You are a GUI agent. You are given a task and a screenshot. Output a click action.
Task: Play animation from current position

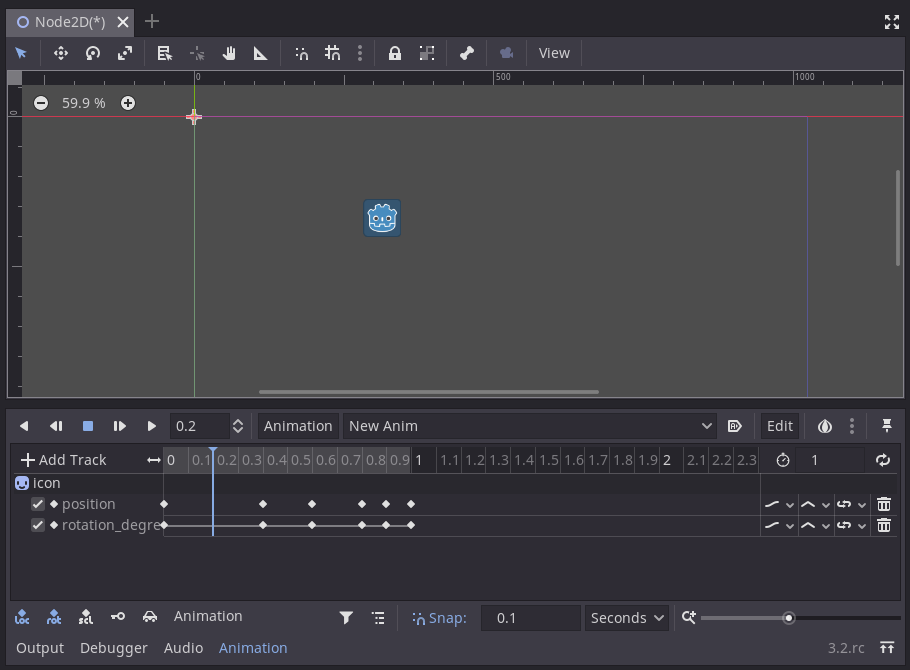coord(120,426)
